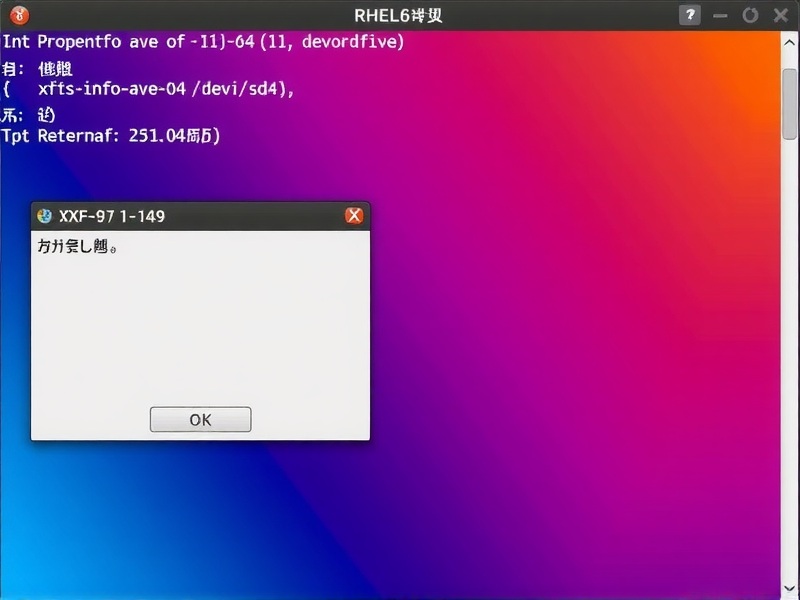Screen dimensions: 800x600
Task: Select the terminal window title RHEL6
Action: (x=398, y=15)
